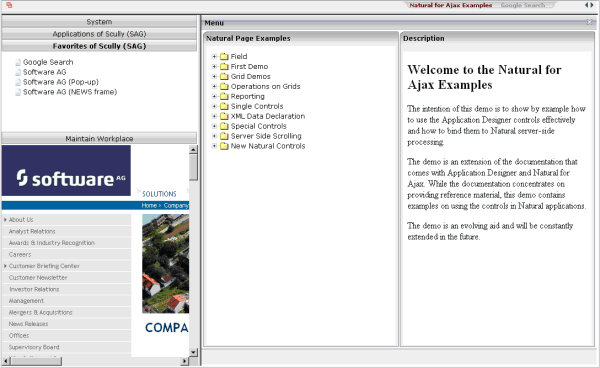
Task: Expand the Special Controls tree node
Action: [214, 126]
